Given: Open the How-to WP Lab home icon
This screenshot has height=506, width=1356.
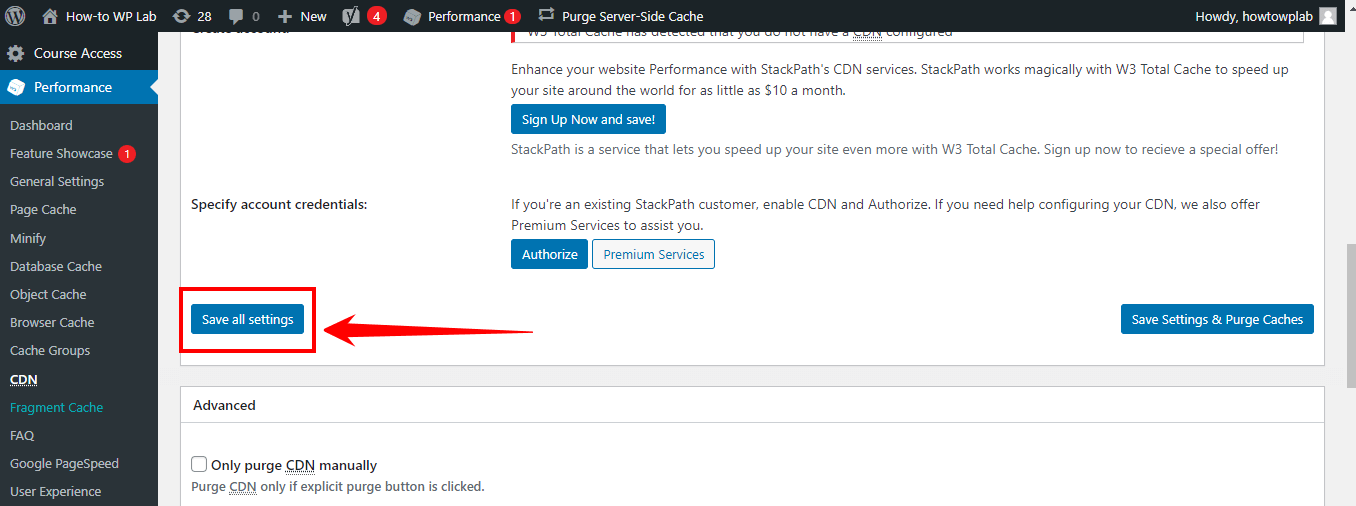Looking at the screenshot, I should click(x=50, y=16).
